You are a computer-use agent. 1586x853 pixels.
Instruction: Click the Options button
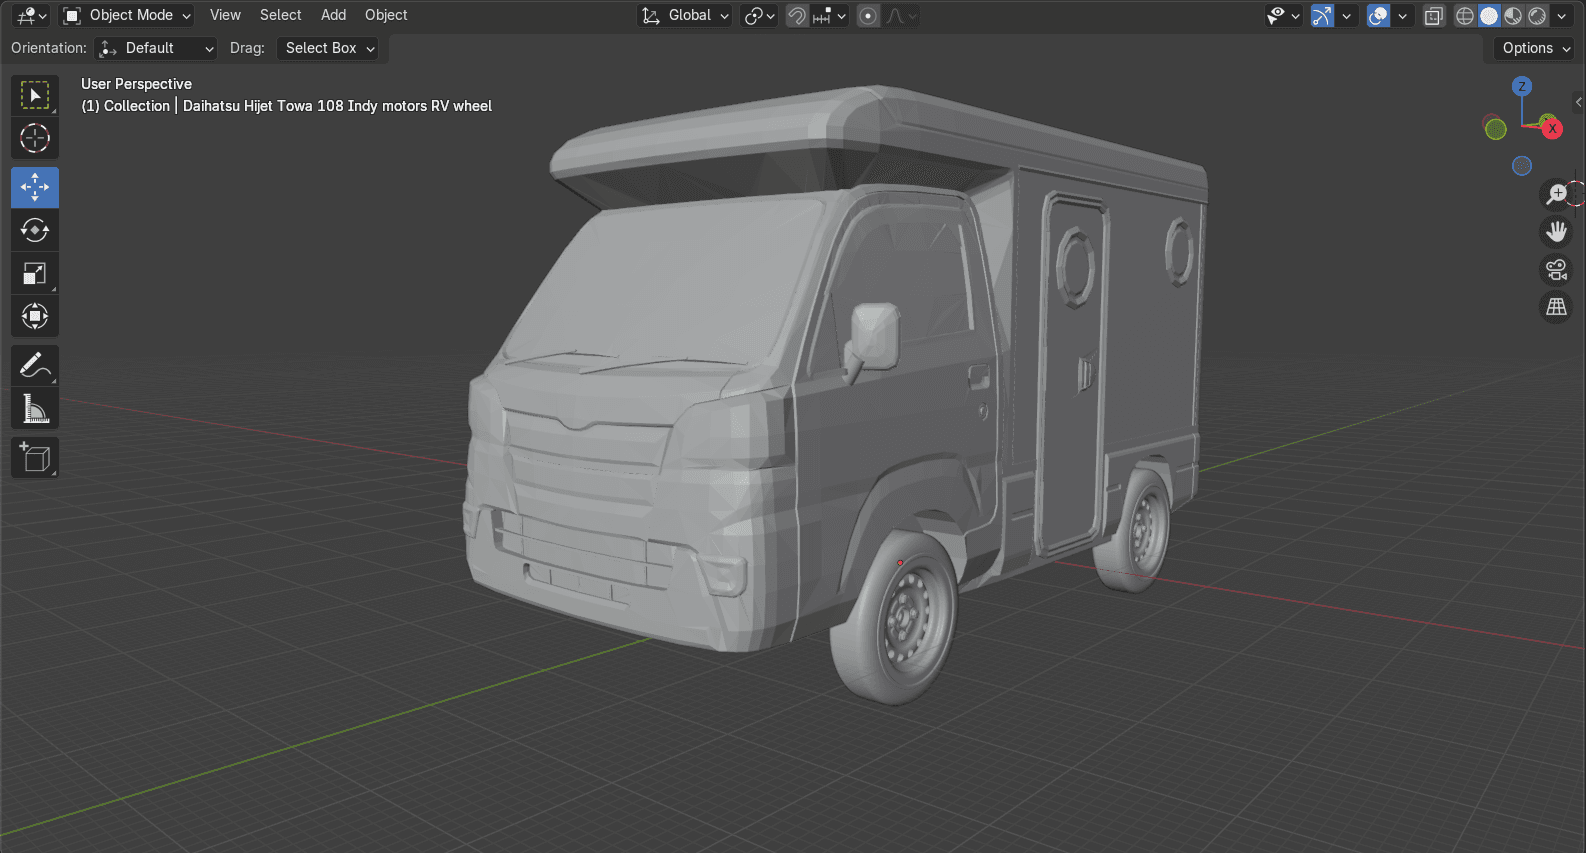point(1536,48)
